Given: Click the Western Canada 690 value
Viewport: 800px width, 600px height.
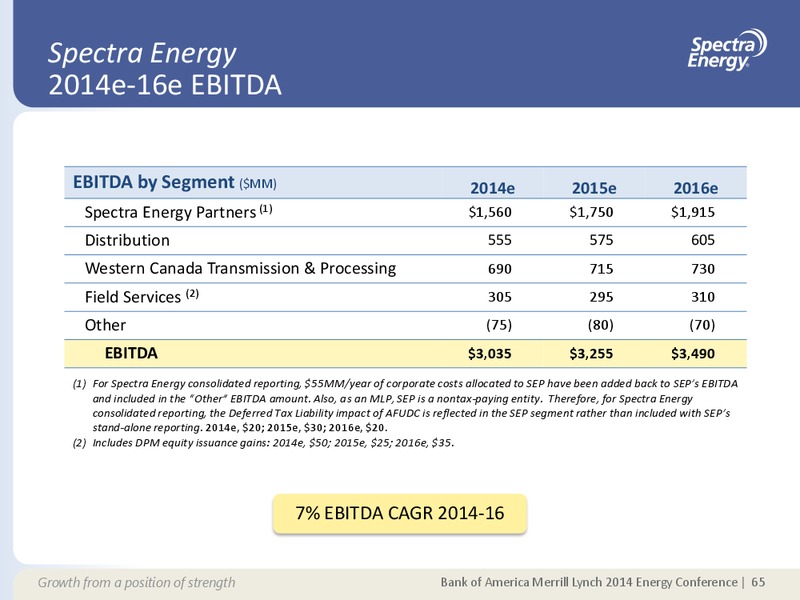Looking at the screenshot, I should coord(499,269).
